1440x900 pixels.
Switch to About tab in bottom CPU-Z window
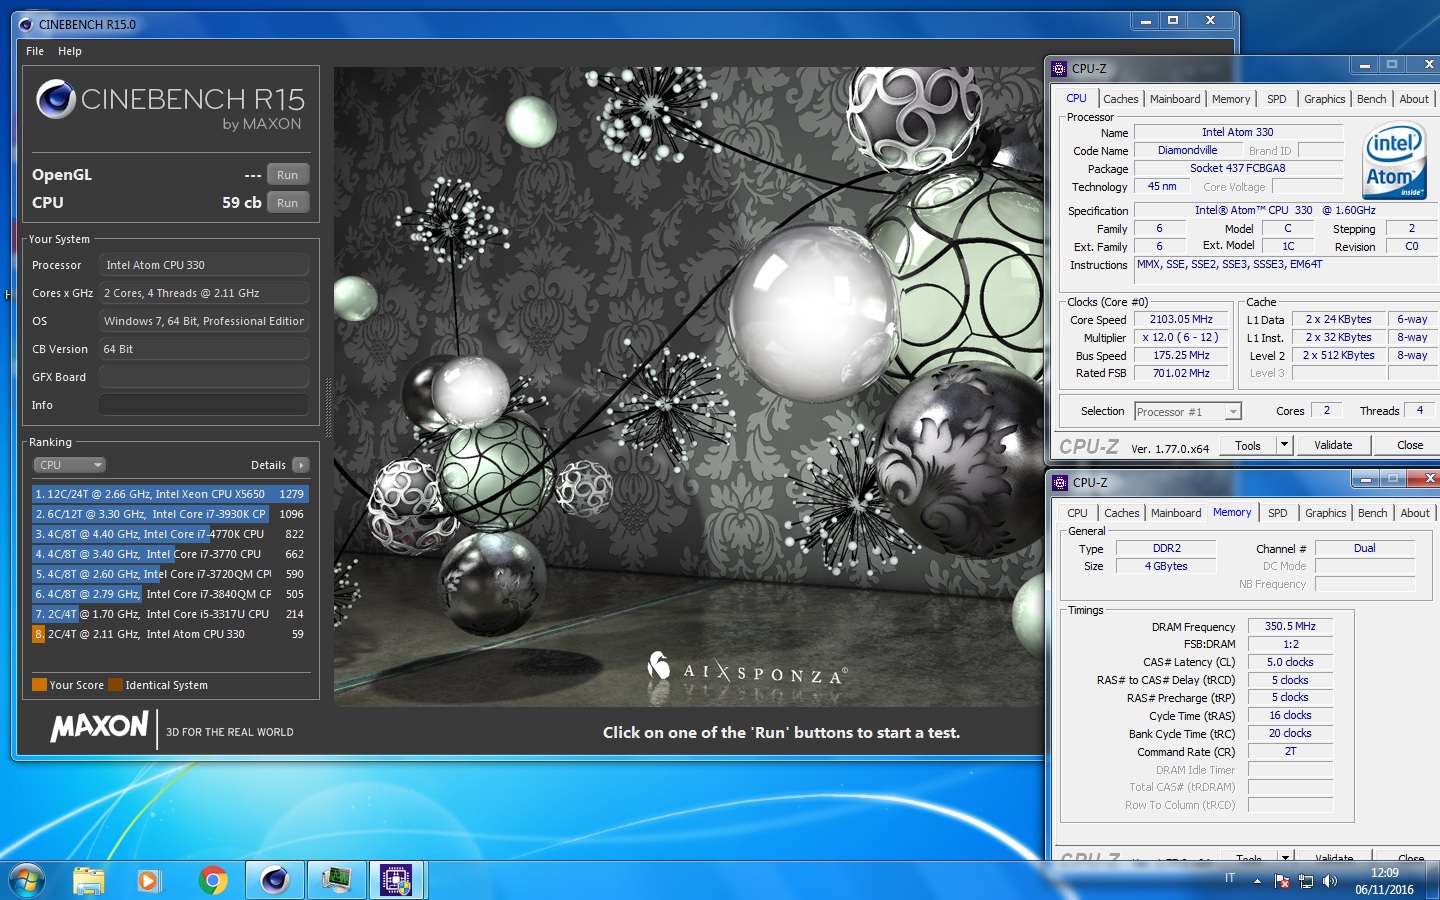coord(1415,513)
